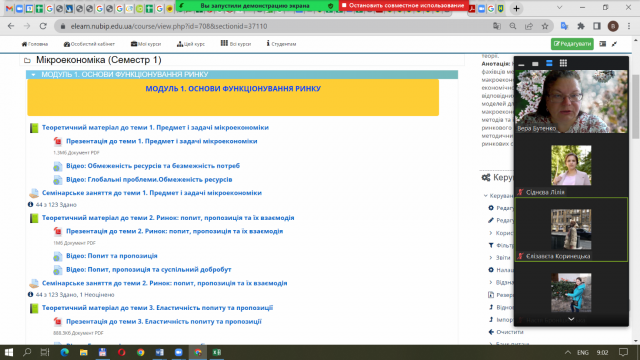Screen dimensions: 640x360
Task: Expand the Керування курсом tree node
Action: pos(486,196)
